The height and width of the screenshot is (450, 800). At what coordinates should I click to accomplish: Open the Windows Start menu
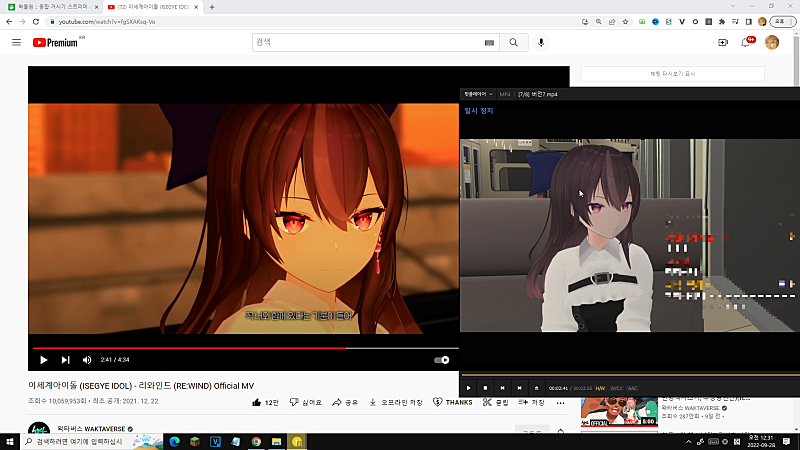(x=10, y=441)
